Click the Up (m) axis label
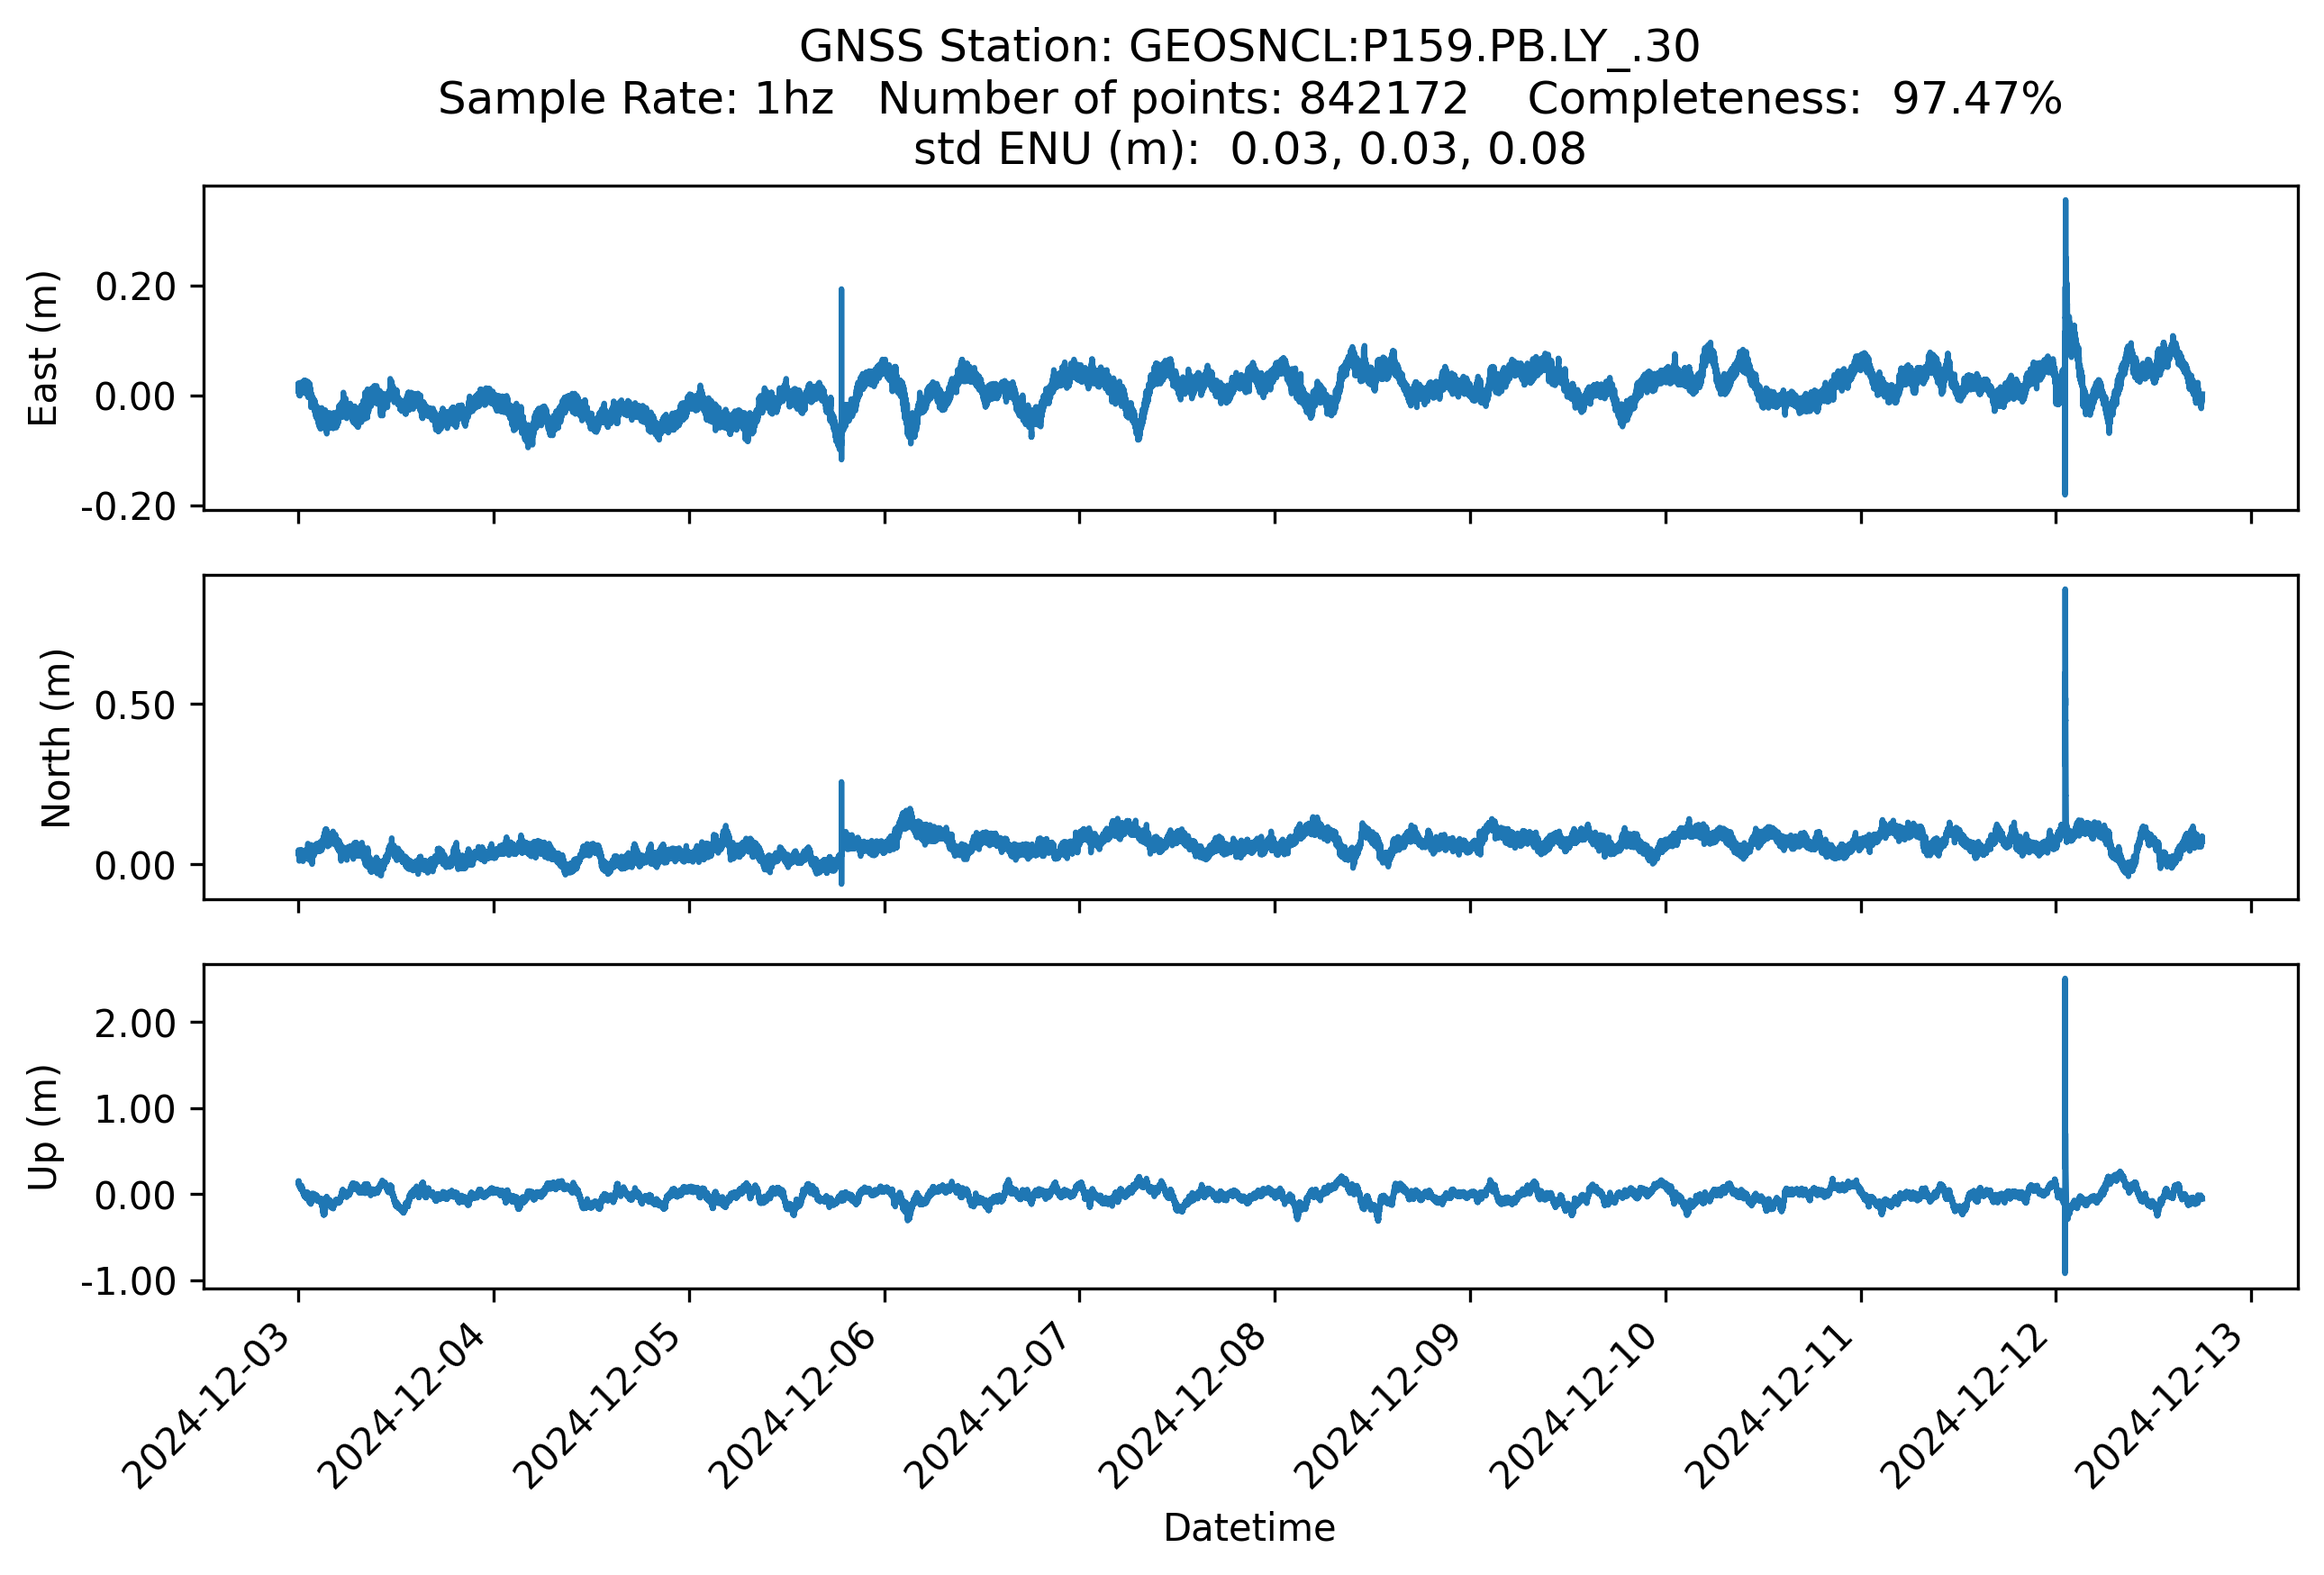The height and width of the screenshot is (1575, 2324). pyautogui.click(x=43, y=1127)
